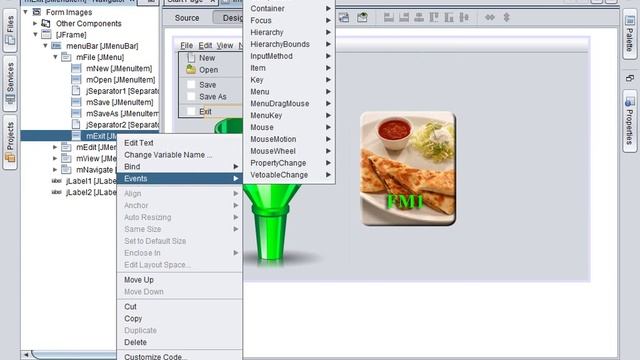Click the restore-window icon below Palette

pyautogui.click(x=630, y=78)
